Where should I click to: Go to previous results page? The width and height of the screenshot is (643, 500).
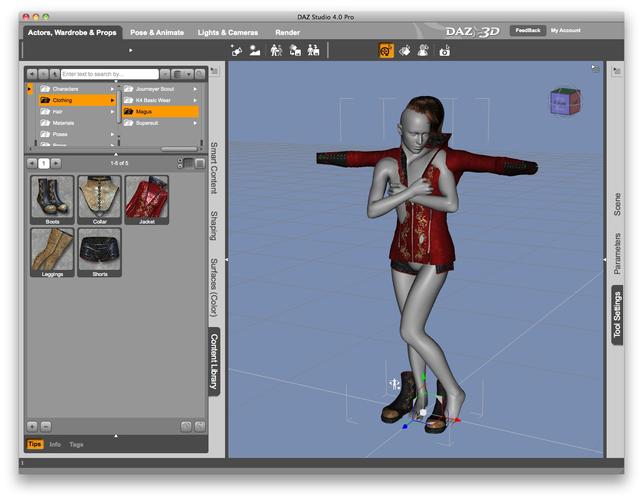tap(32, 163)
